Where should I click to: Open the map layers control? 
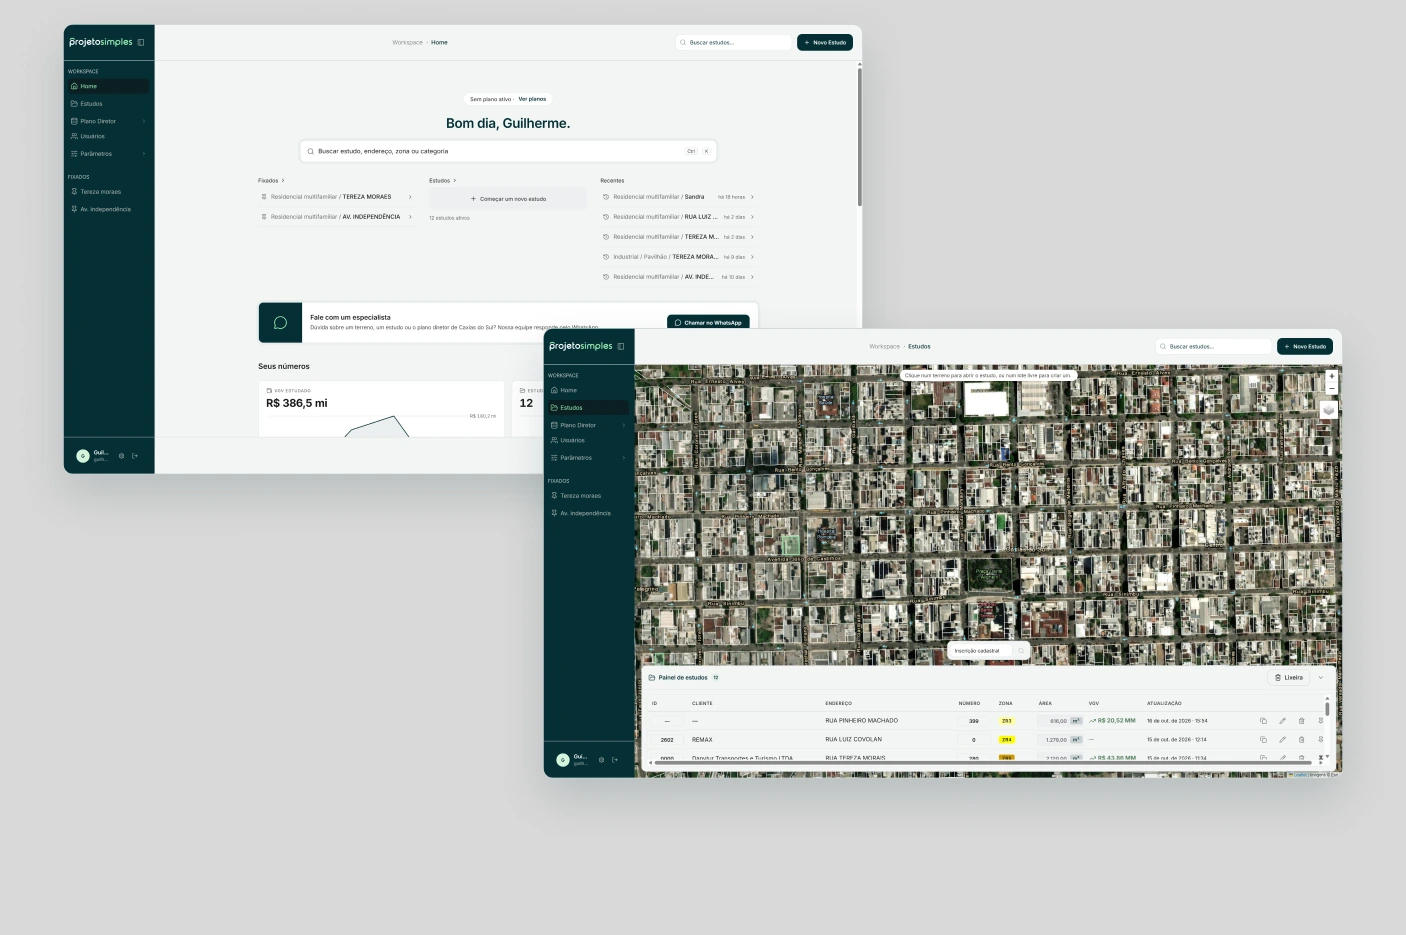click(1329, 410)
